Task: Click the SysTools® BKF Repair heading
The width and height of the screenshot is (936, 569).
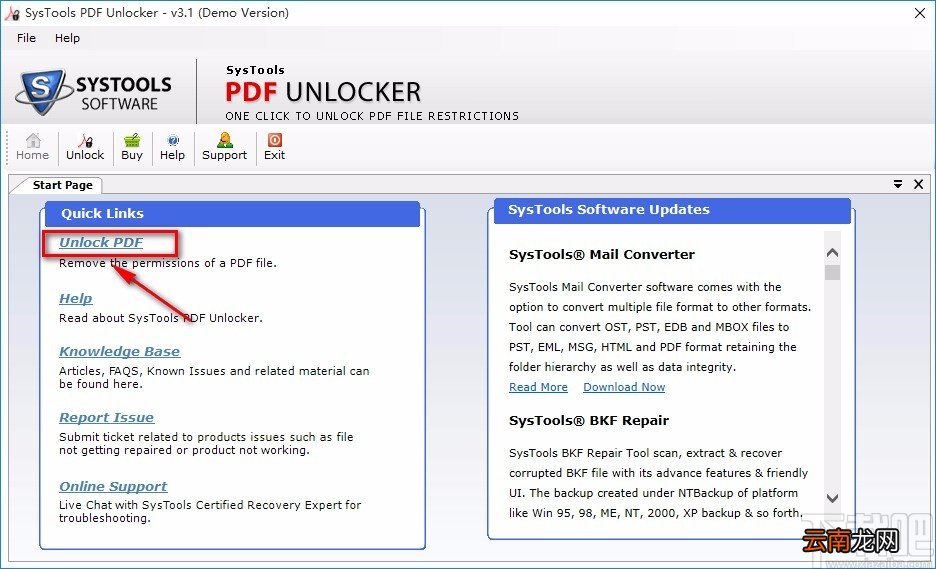Action: (589, 421)
